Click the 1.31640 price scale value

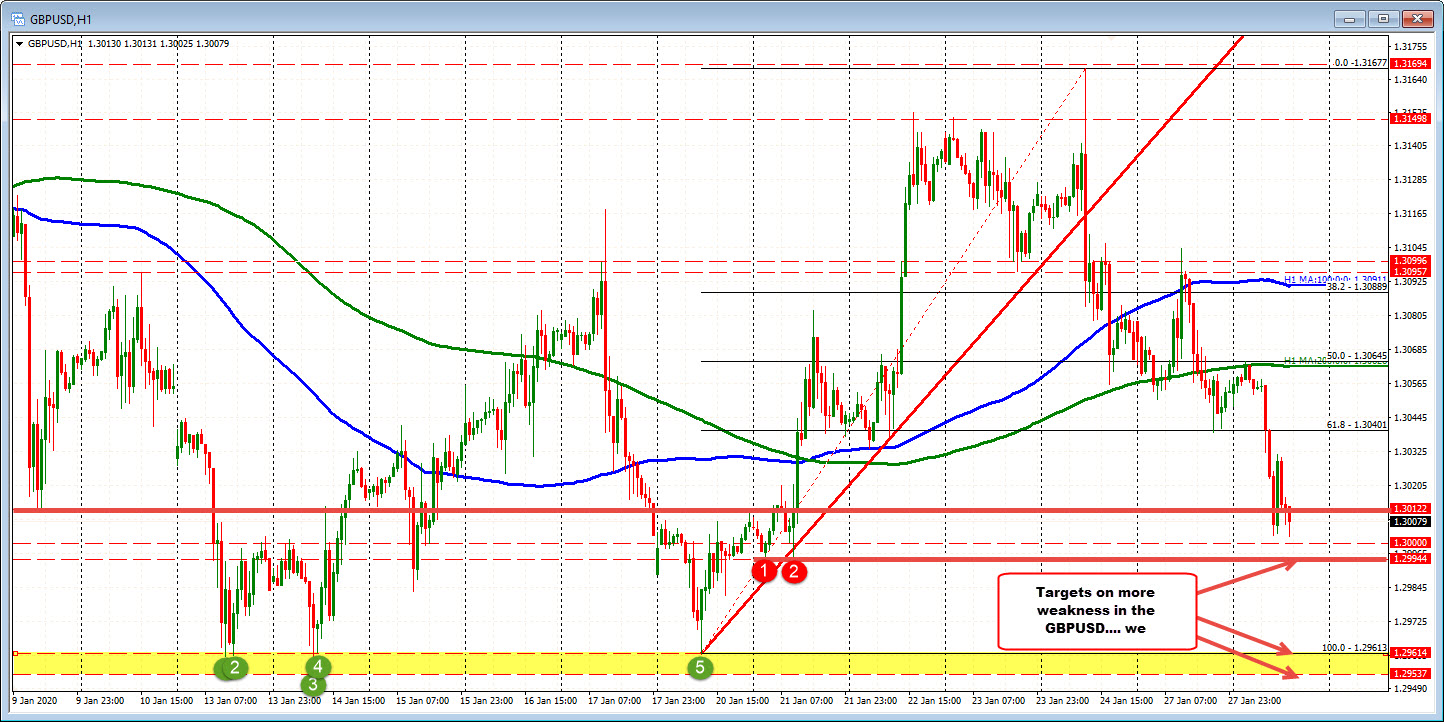pyautogui.click(x=1413, y=79)
